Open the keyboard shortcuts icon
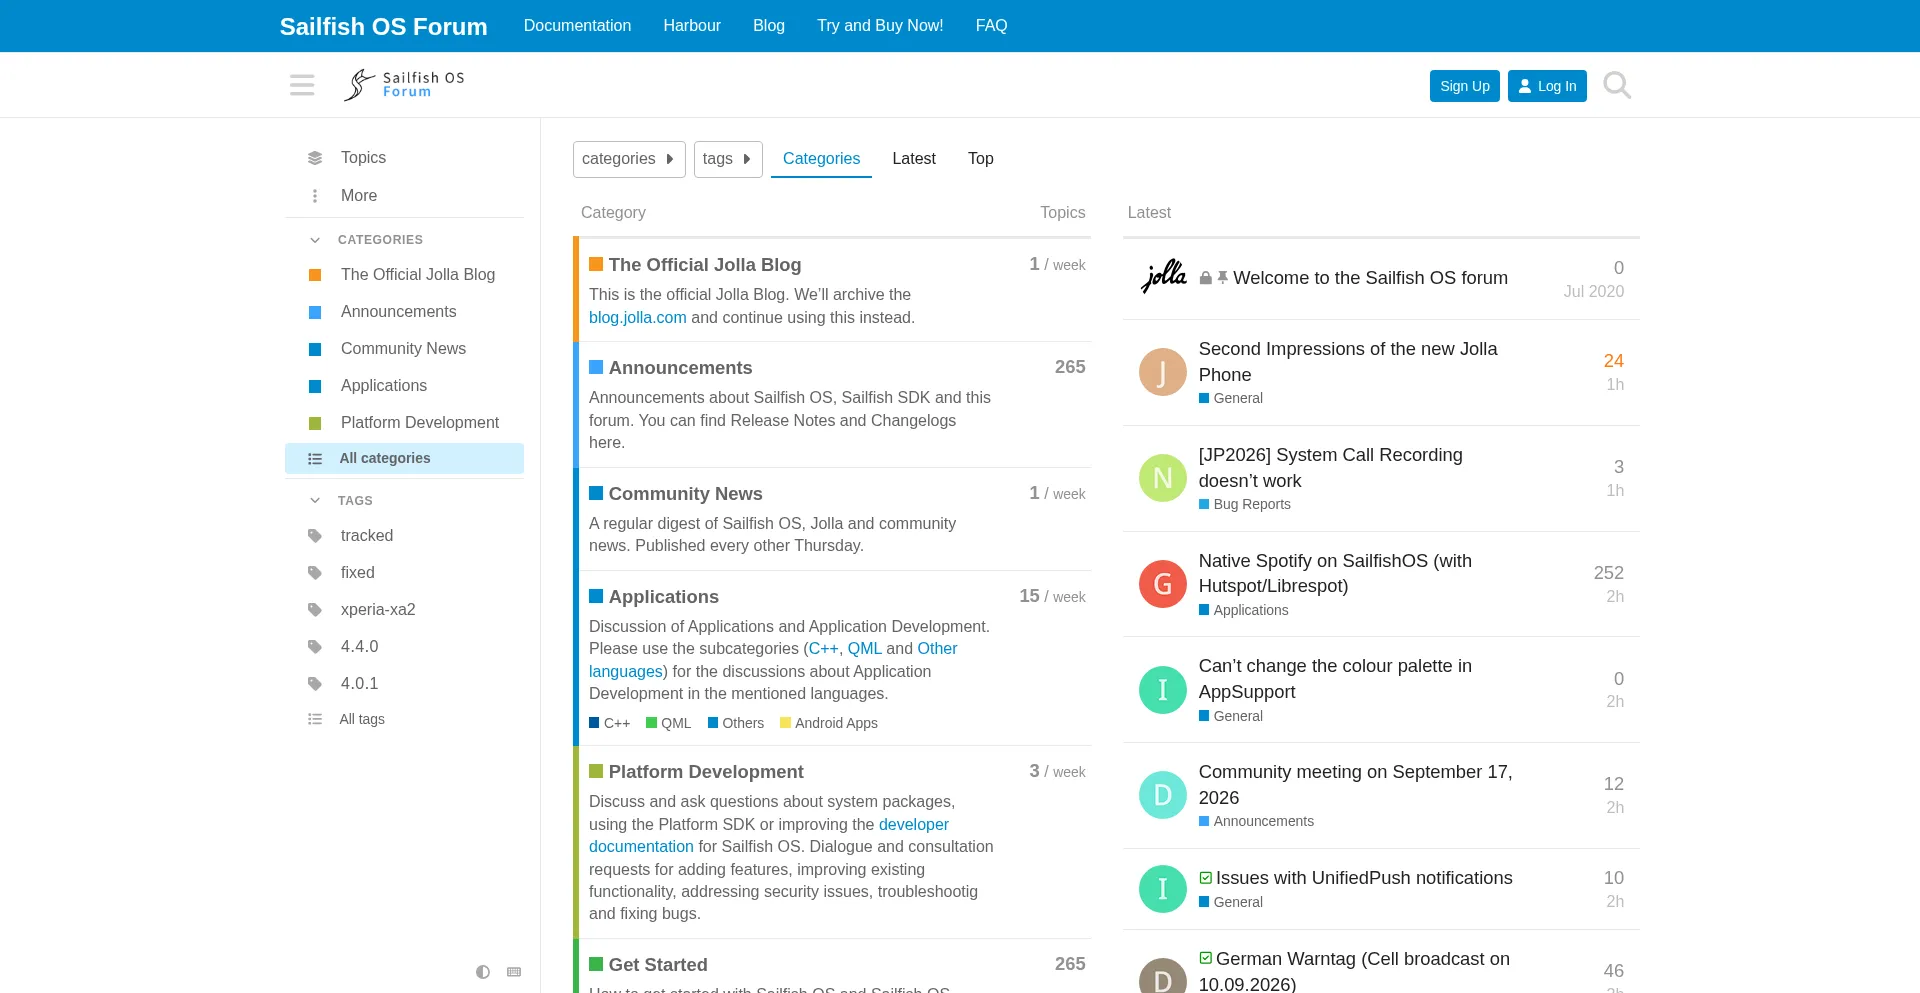 click(514, 972)
